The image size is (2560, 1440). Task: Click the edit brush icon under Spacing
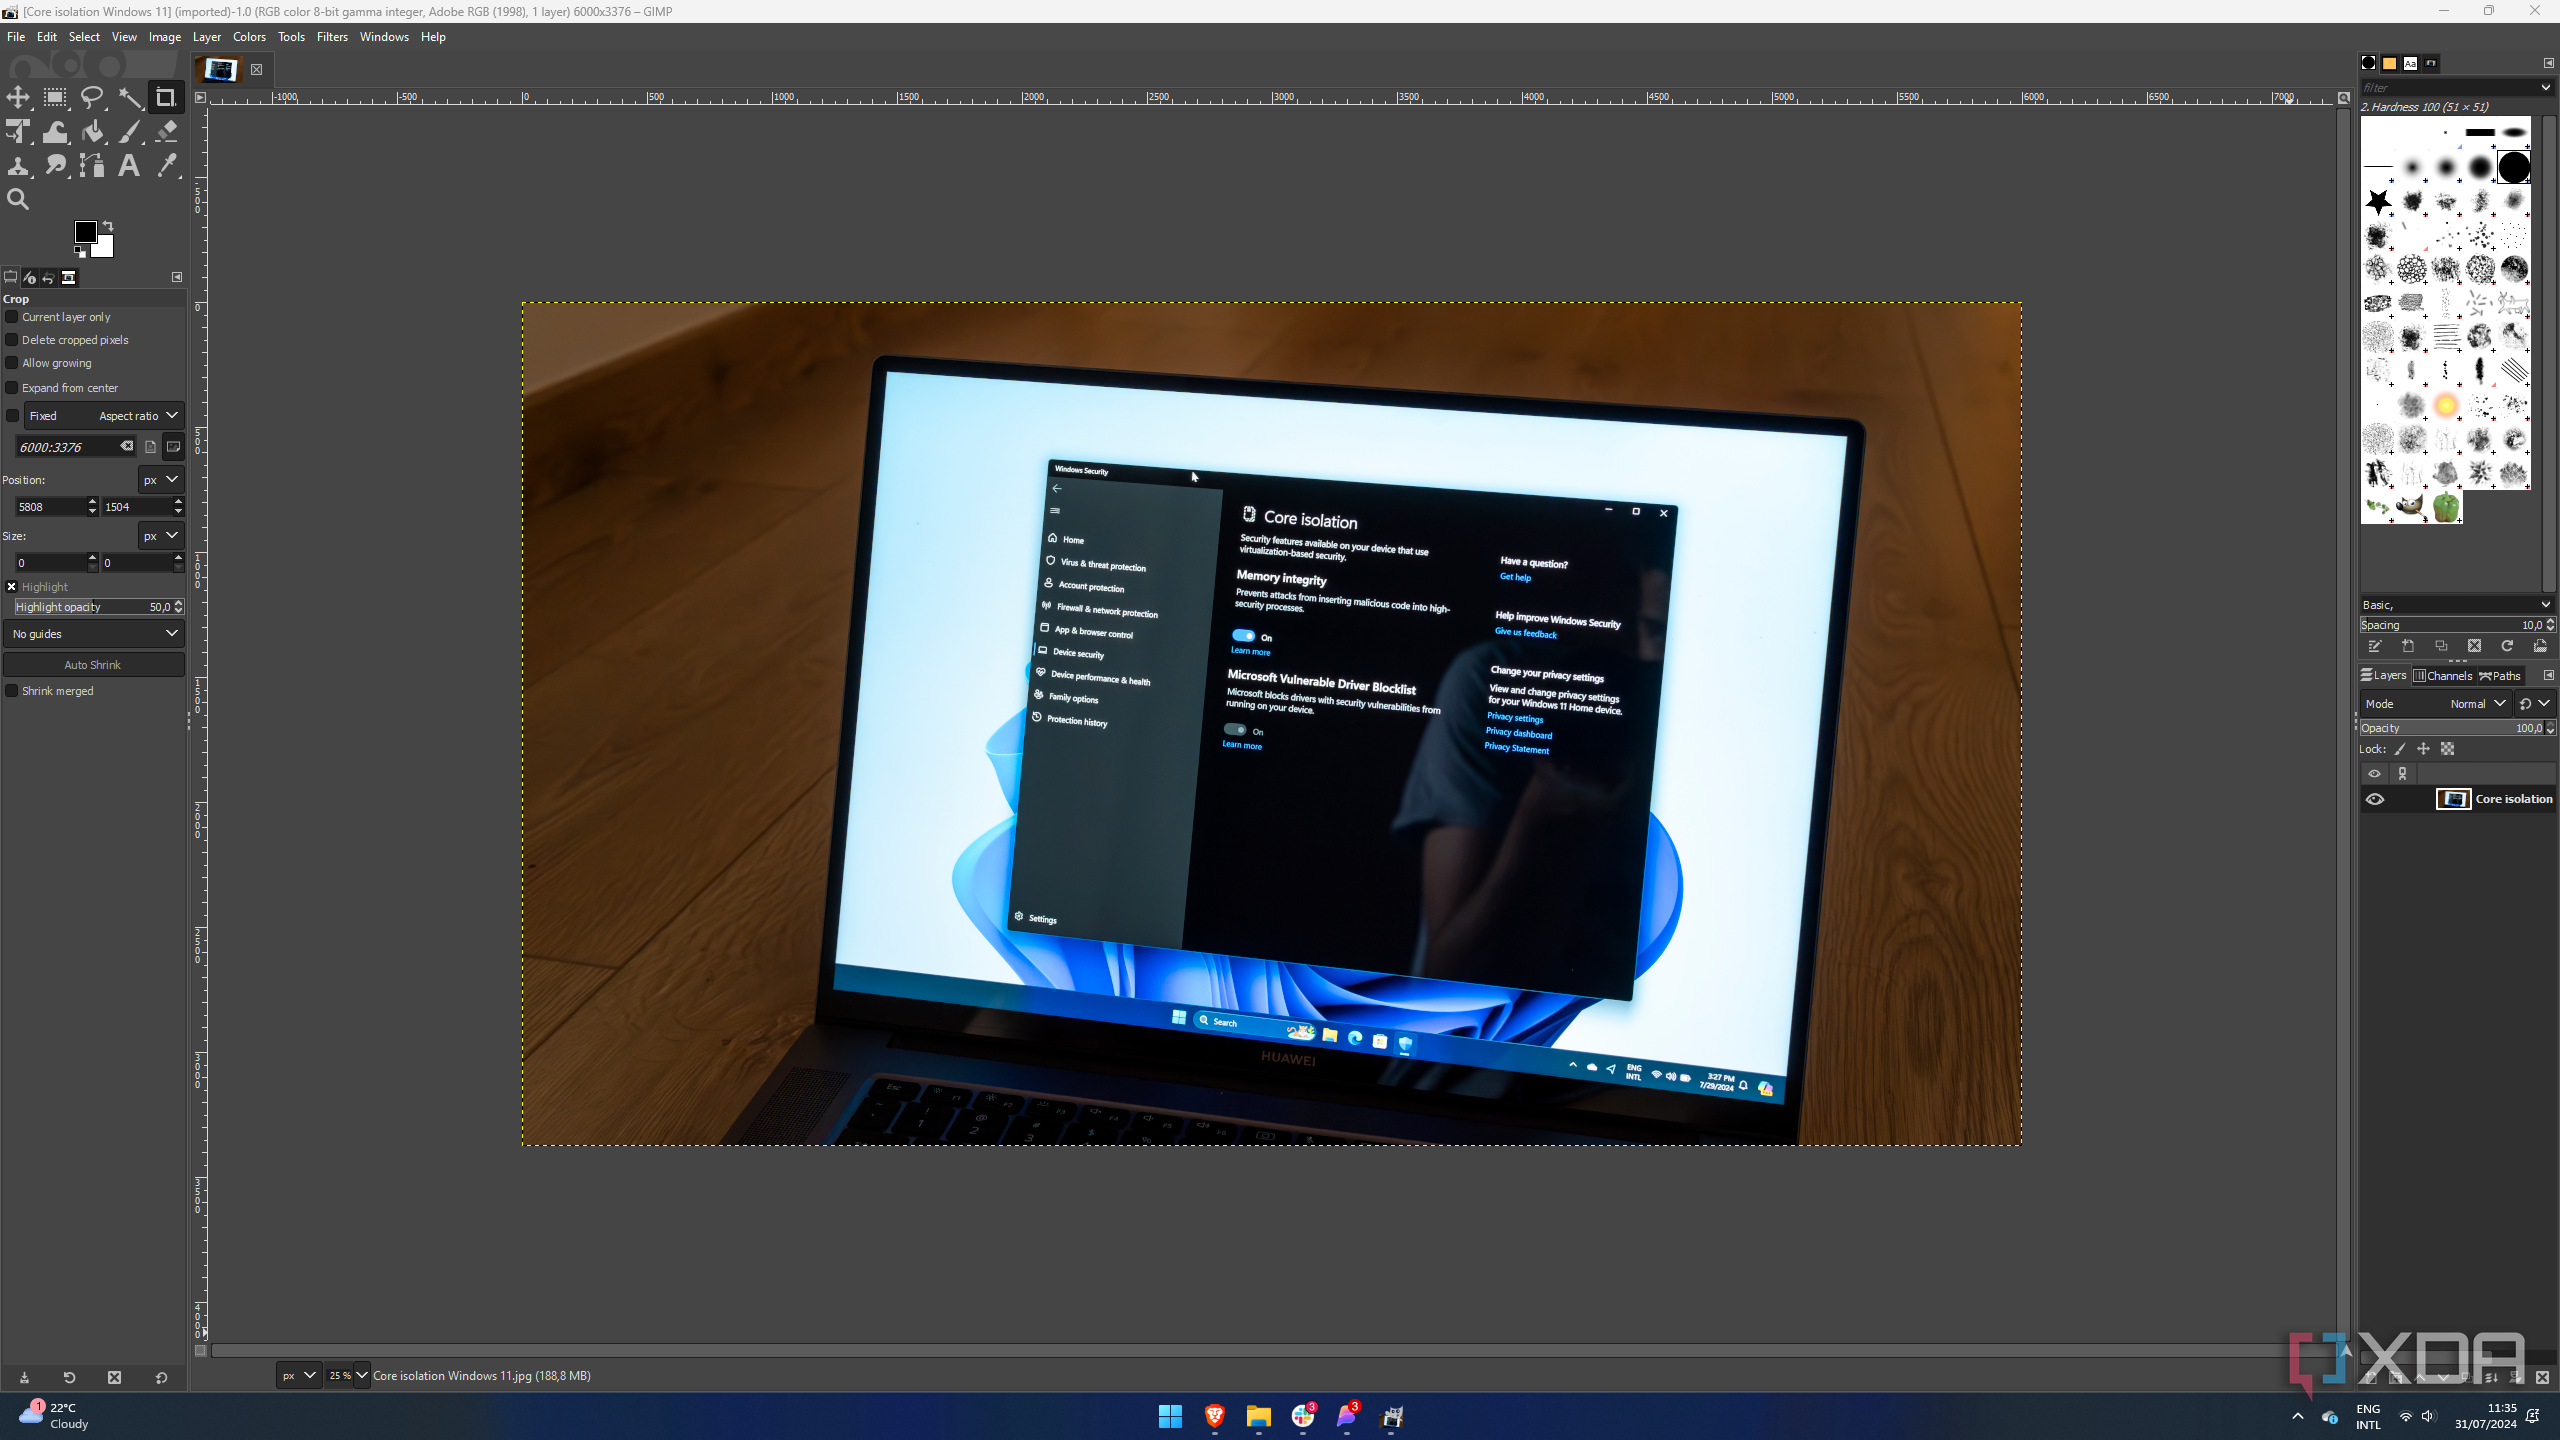2375,646
